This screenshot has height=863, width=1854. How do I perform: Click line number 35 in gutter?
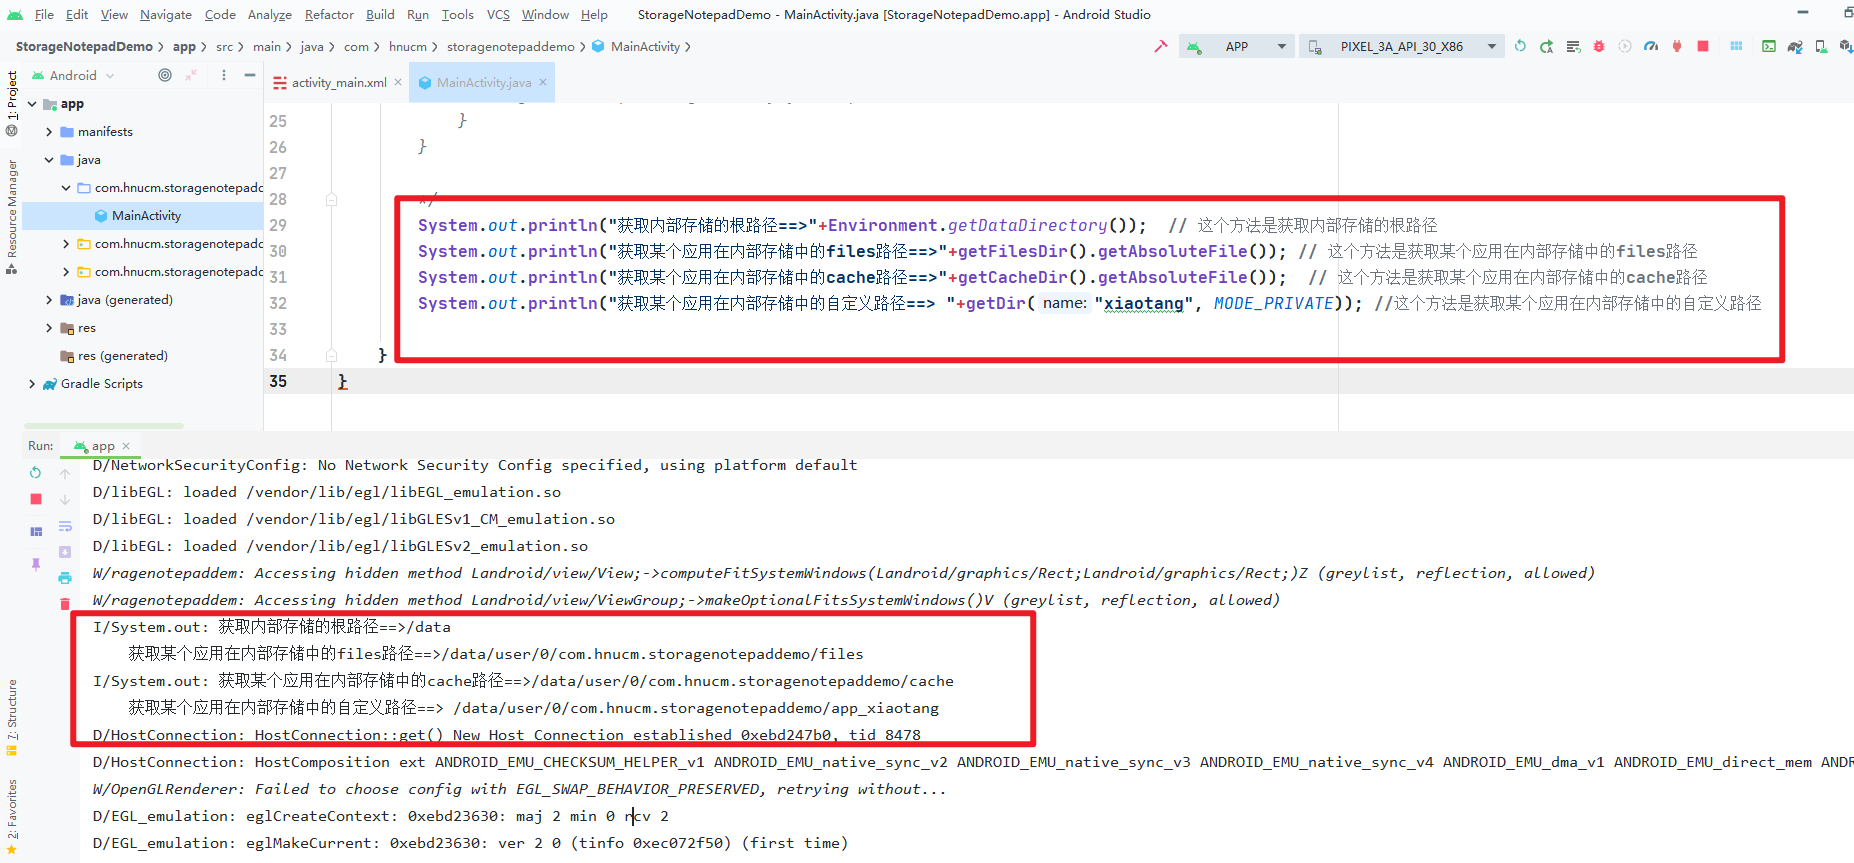[278, 381]
